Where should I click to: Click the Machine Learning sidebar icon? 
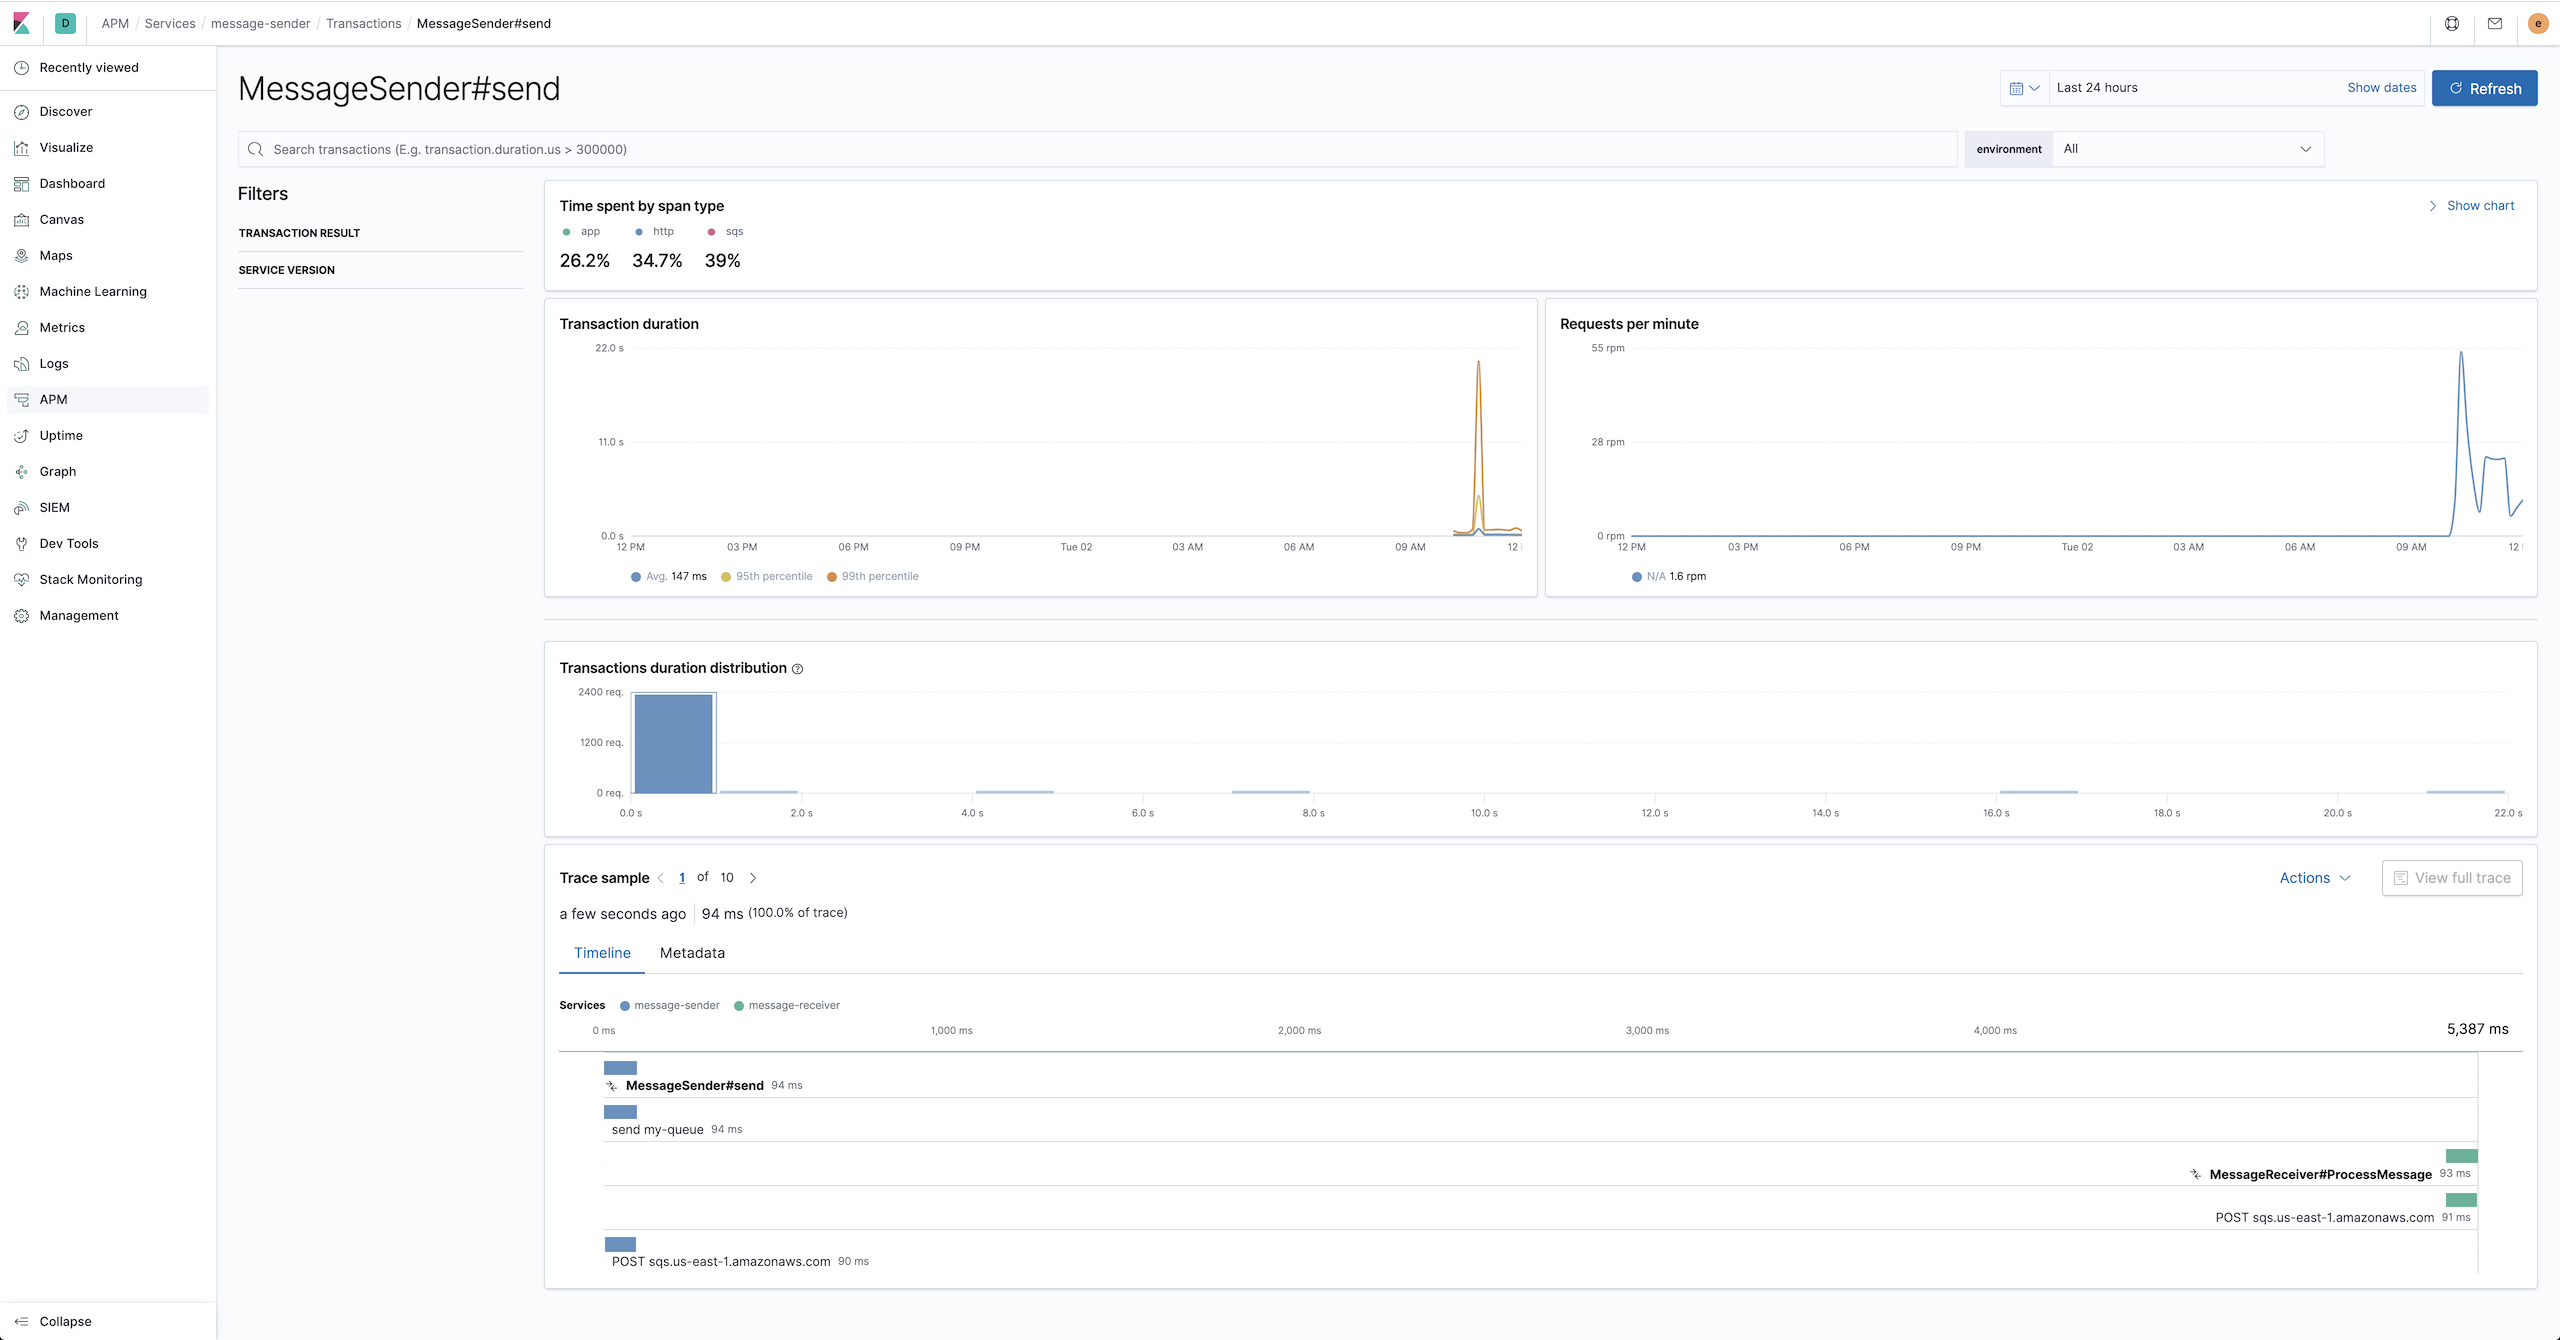pos(21,292)
